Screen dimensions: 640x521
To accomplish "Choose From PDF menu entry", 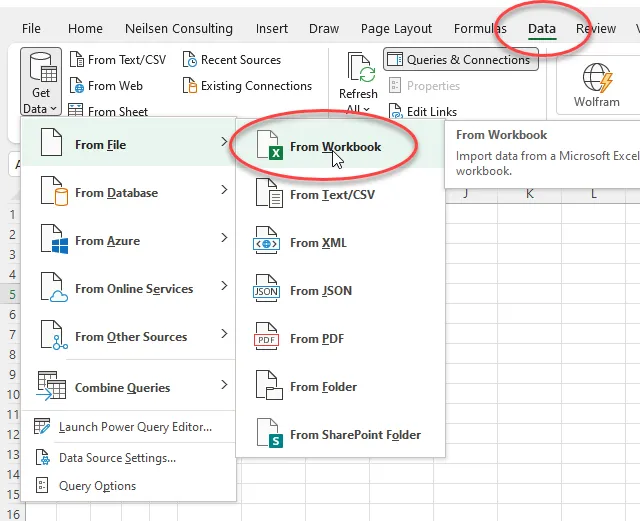I will [340, 338].
